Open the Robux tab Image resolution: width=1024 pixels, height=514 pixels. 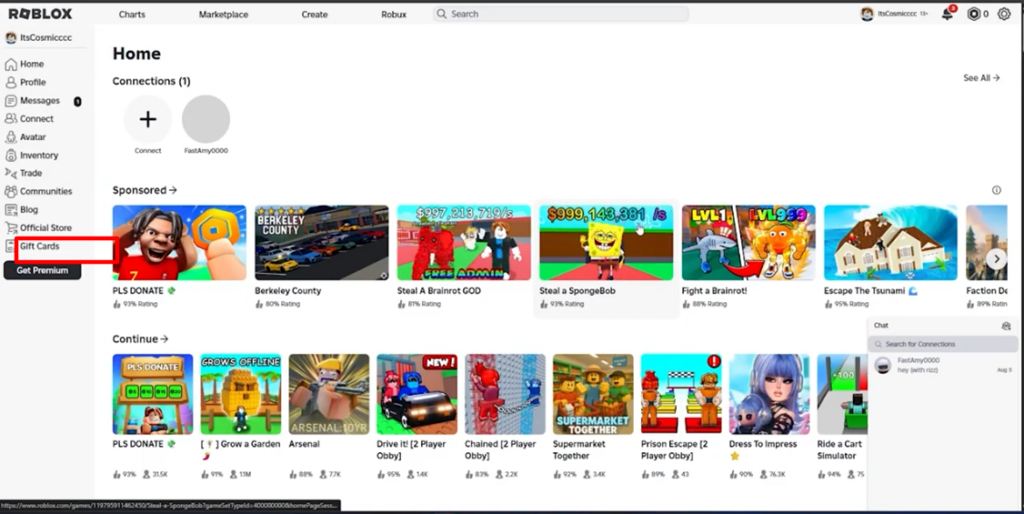[x=394, y=14]
